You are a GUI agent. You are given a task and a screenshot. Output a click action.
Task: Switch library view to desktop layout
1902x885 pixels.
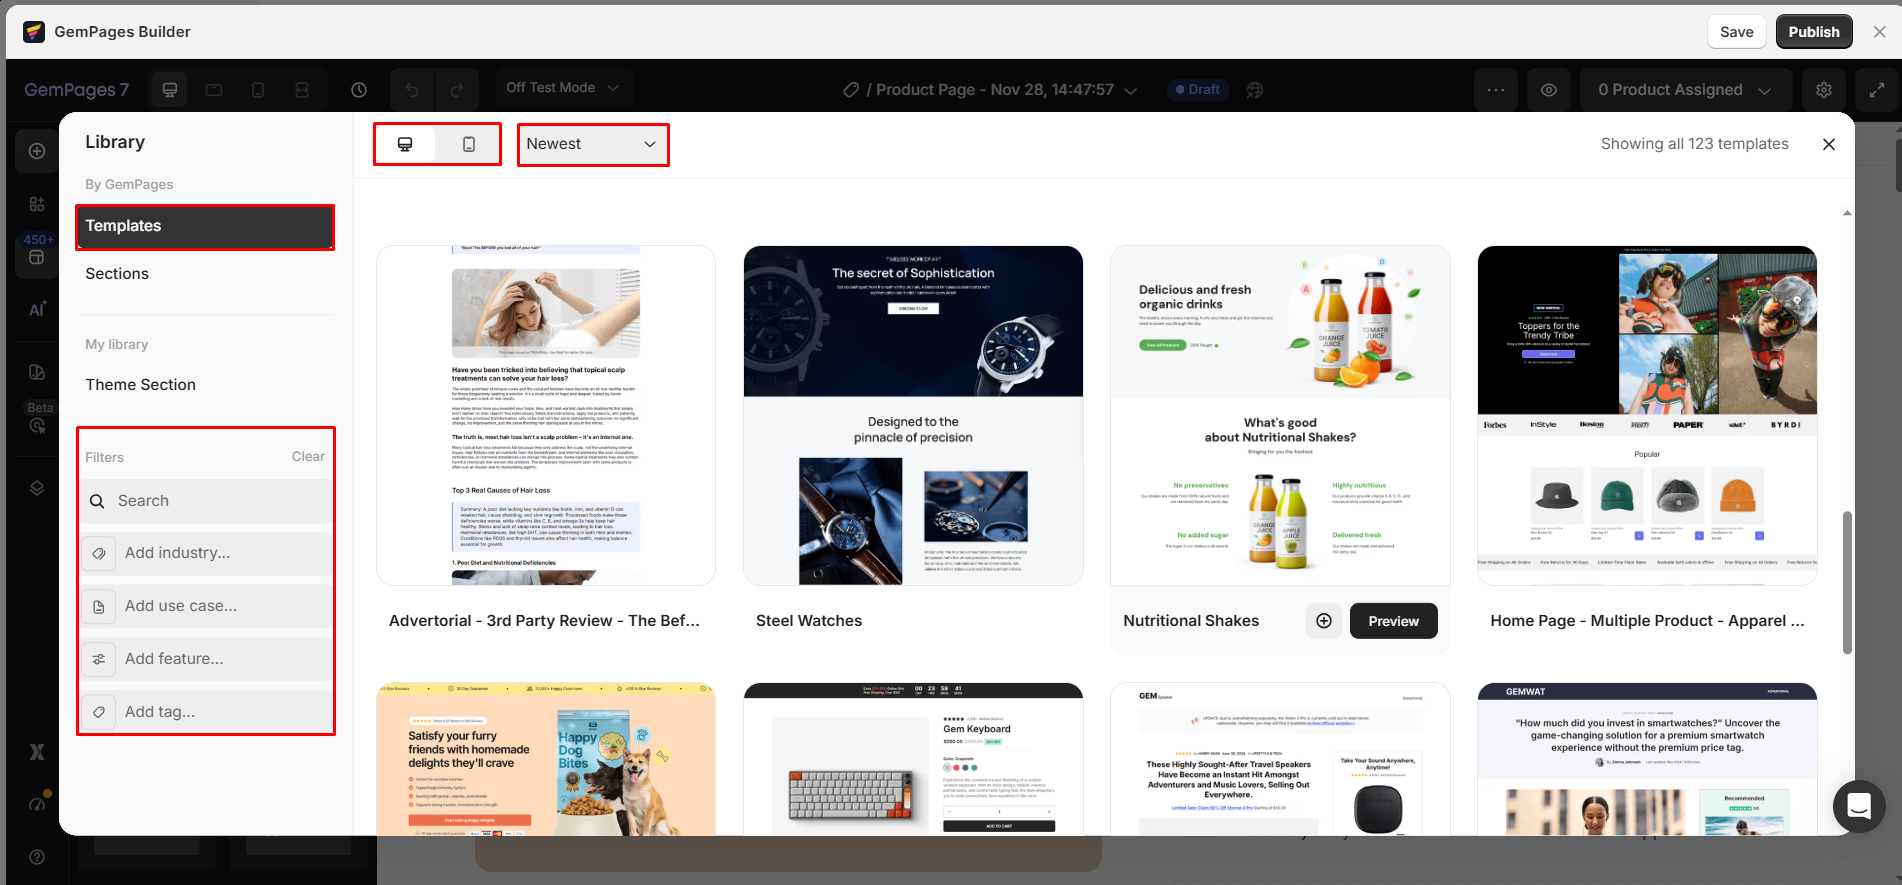tap(405, 144)
